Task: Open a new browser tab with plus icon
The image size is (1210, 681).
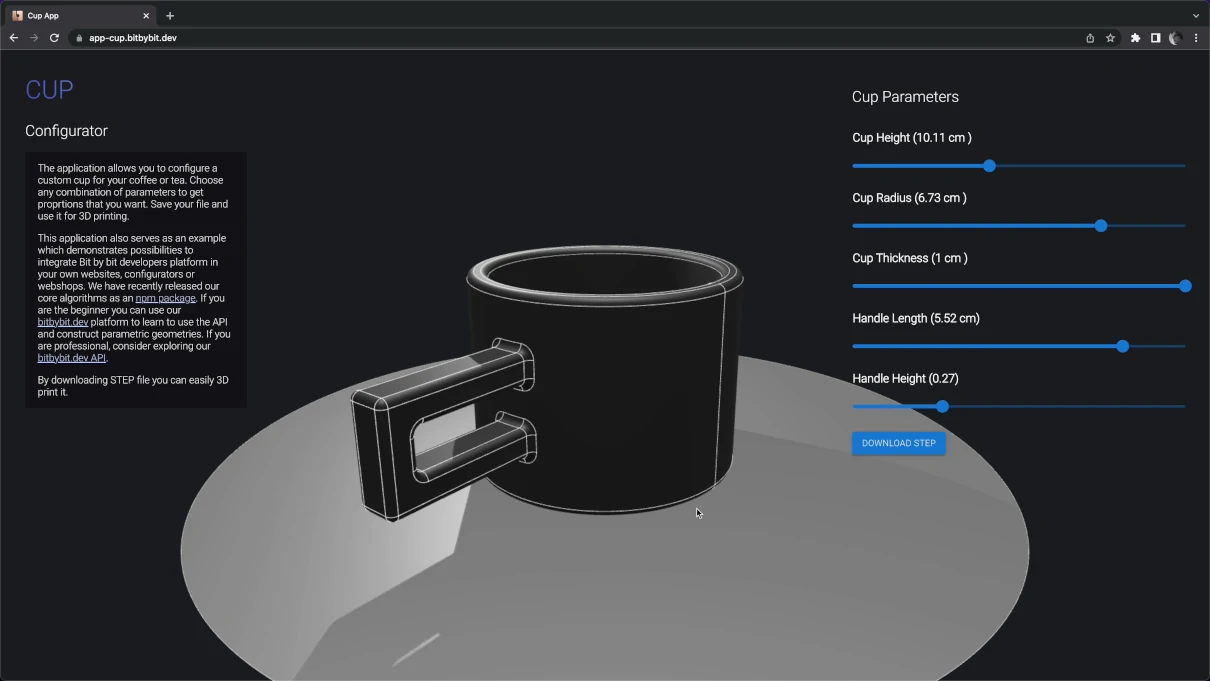Action: pos(170,16)
